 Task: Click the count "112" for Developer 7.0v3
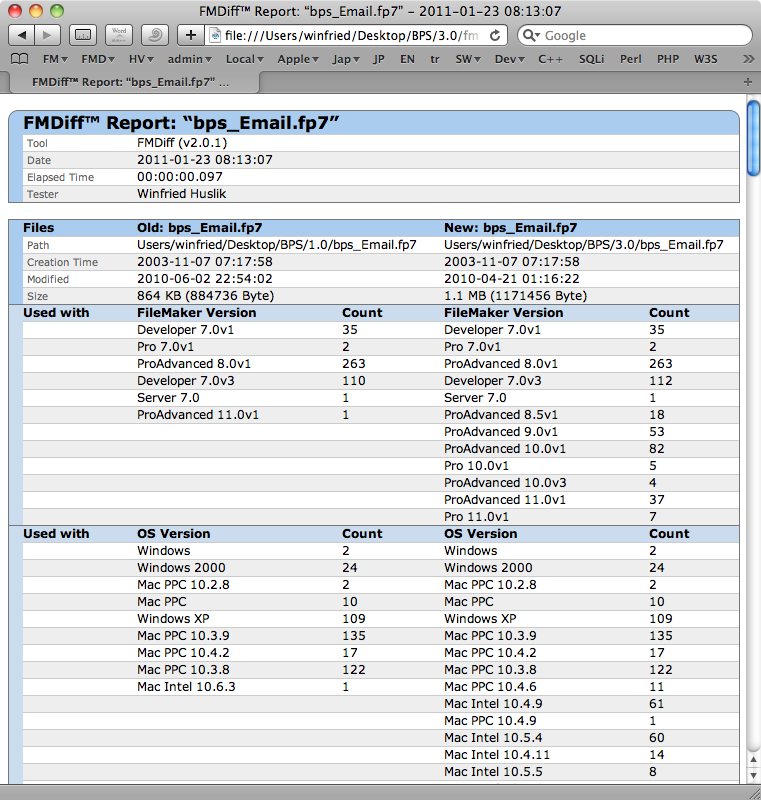pyautogui.click(x=661, y=381)
